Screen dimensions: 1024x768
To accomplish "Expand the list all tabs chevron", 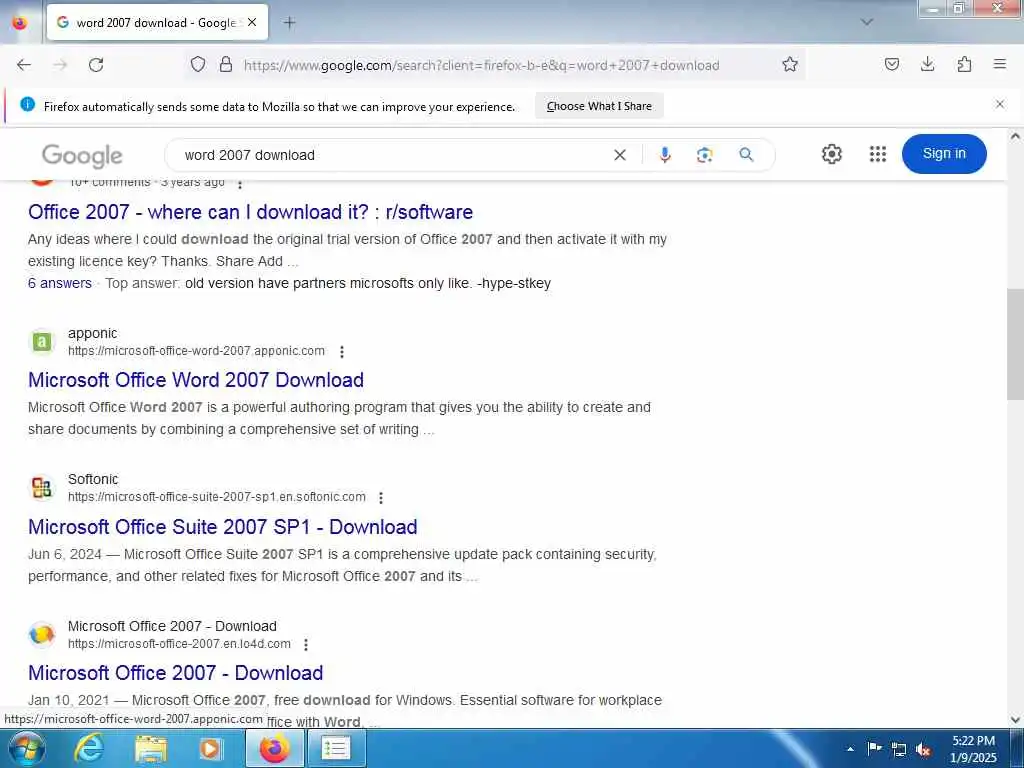I will pyautogui.click(x=867, y=22).
